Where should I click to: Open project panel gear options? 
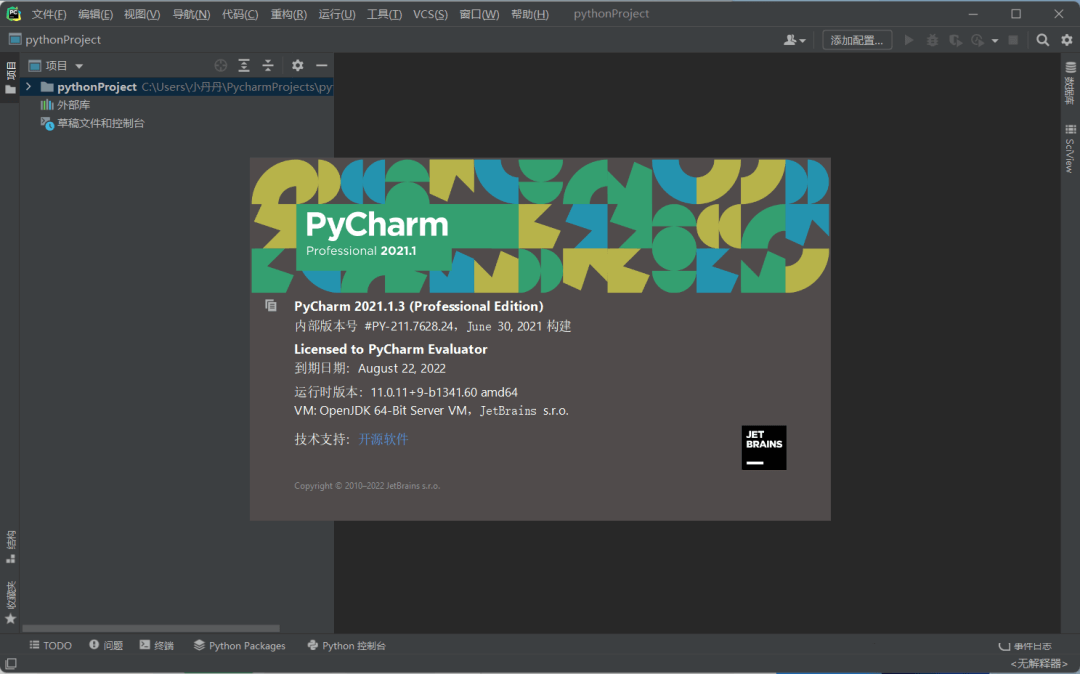pos(297,66)
